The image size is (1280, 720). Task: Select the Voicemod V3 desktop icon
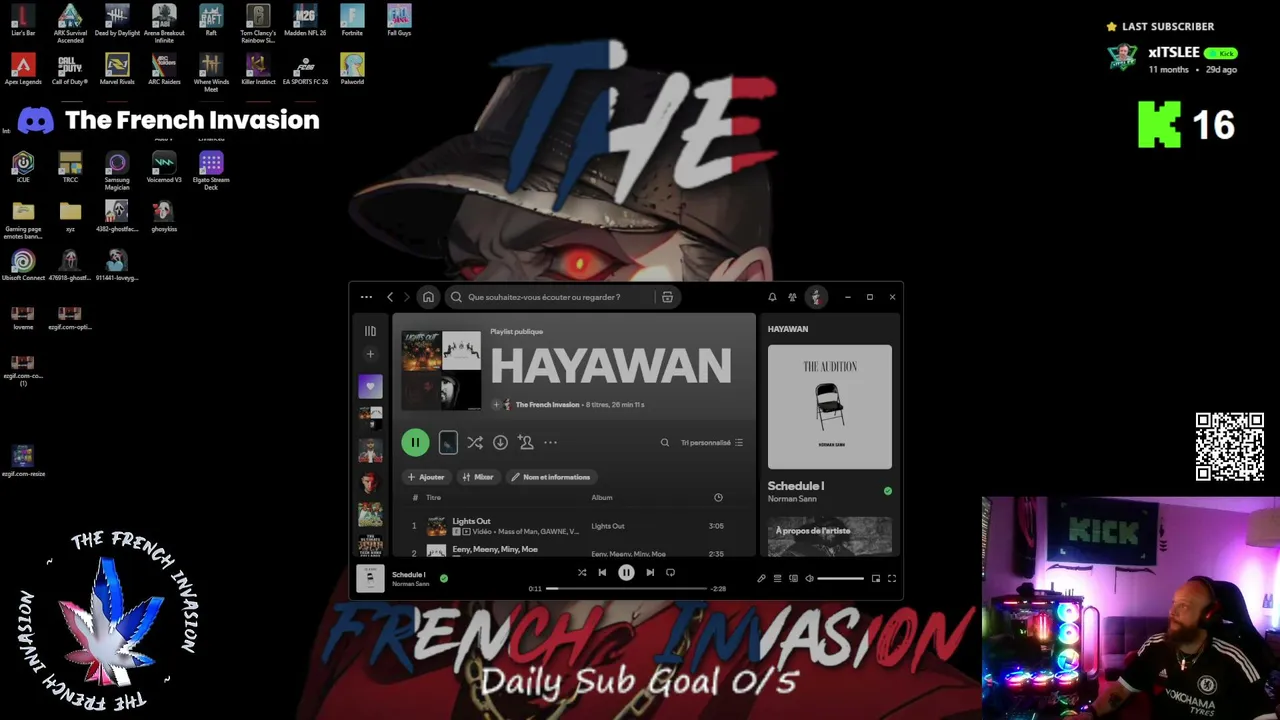(164, 167)
